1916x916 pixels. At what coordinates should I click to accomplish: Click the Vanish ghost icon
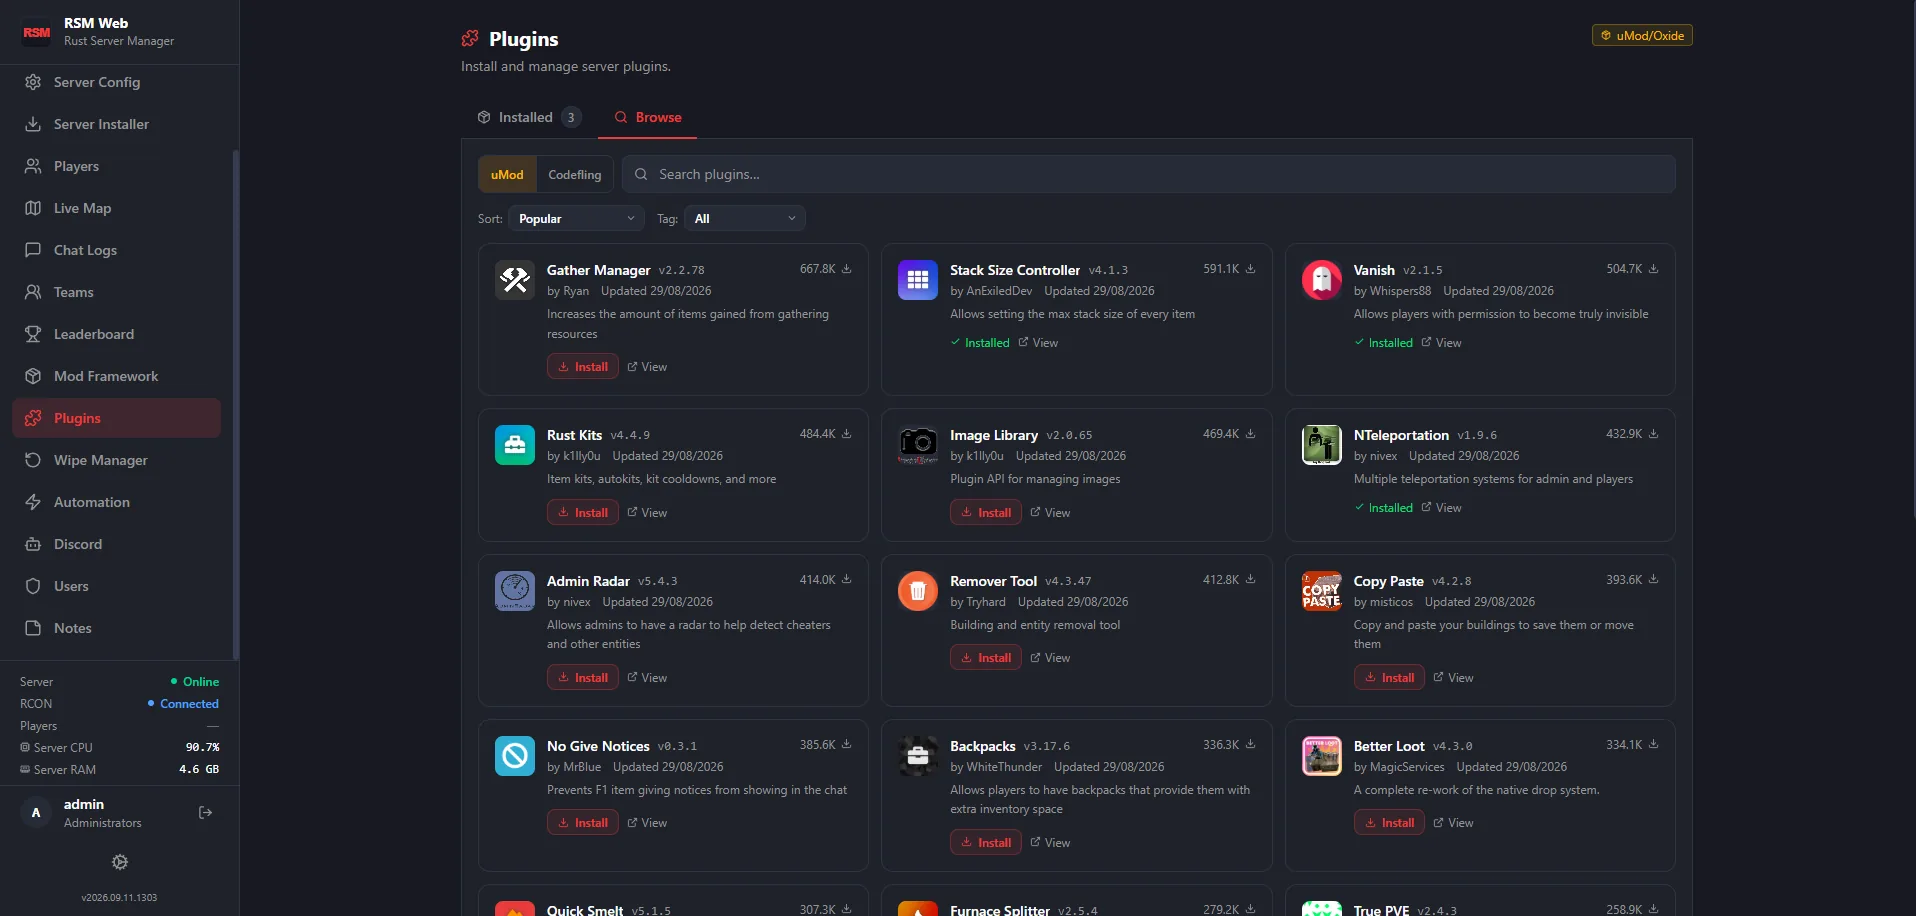1322,280
